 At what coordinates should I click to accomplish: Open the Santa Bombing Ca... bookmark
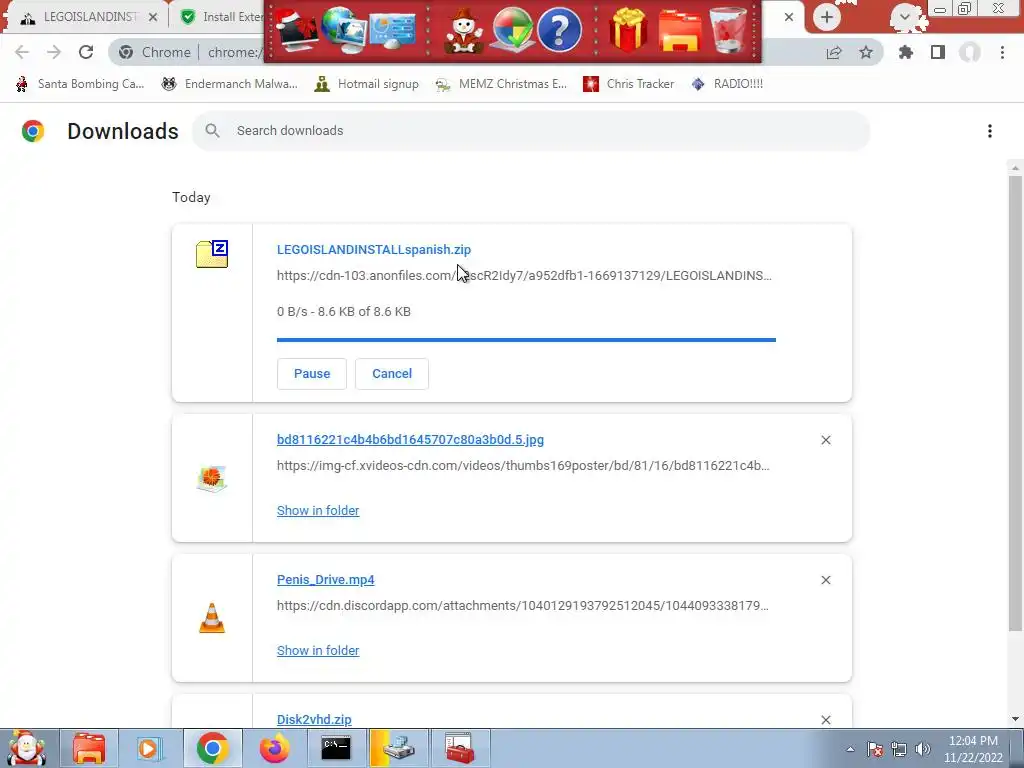click(x=80, y=84)
